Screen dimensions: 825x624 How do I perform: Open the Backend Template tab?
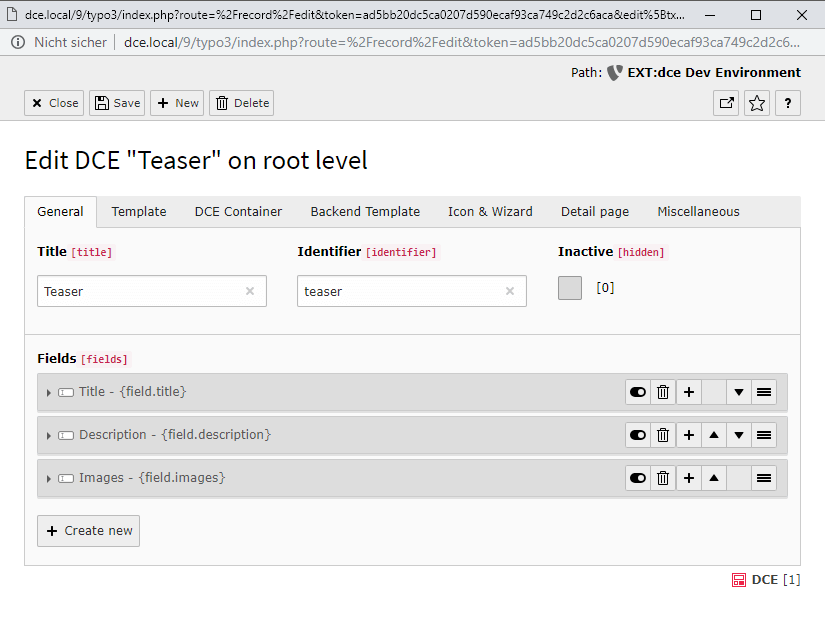point(365,212)
